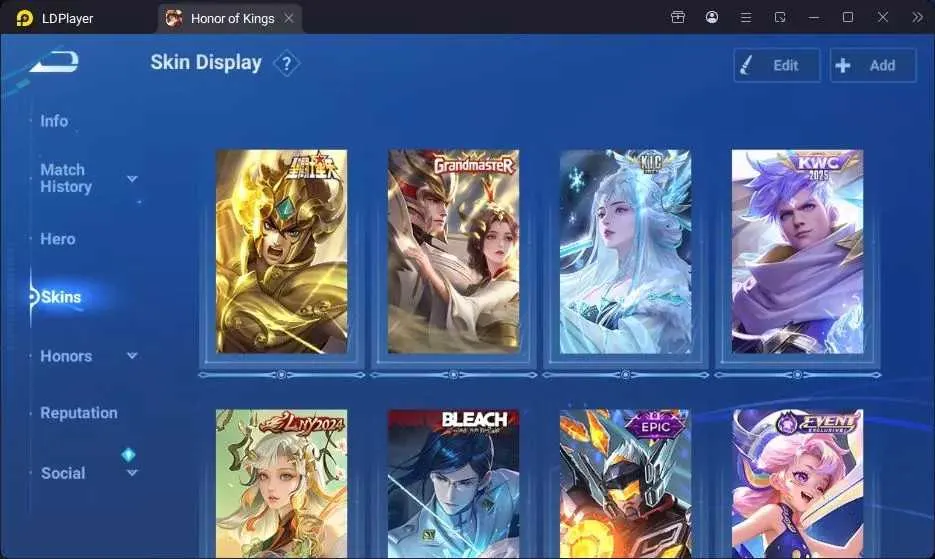Click the Edit button
The width and height of the screenshot is (935, 559).
coord(776,65)
